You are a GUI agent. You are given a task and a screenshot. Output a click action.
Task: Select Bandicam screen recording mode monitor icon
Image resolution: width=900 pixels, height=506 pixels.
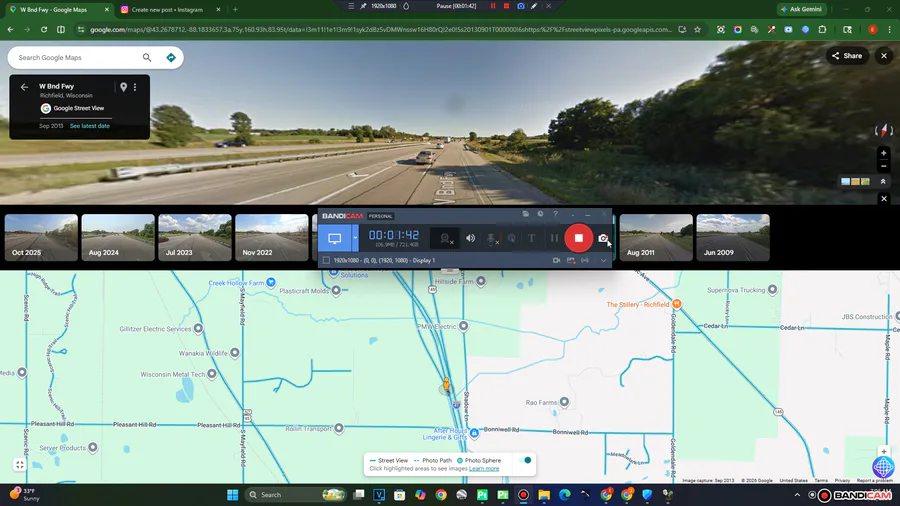click(335, 238)
